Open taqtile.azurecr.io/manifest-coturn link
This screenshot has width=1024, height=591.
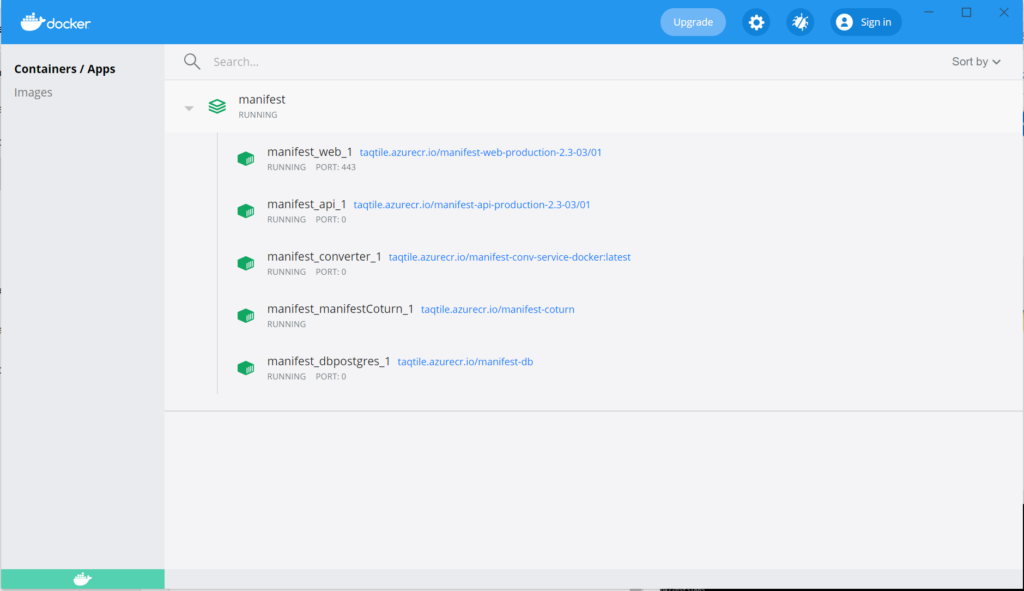498,309
